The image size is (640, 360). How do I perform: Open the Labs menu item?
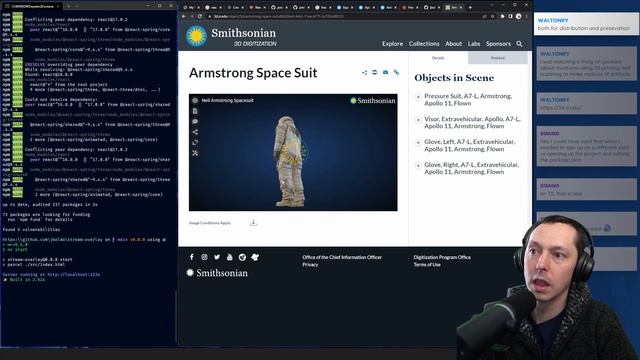pos(474,44)
